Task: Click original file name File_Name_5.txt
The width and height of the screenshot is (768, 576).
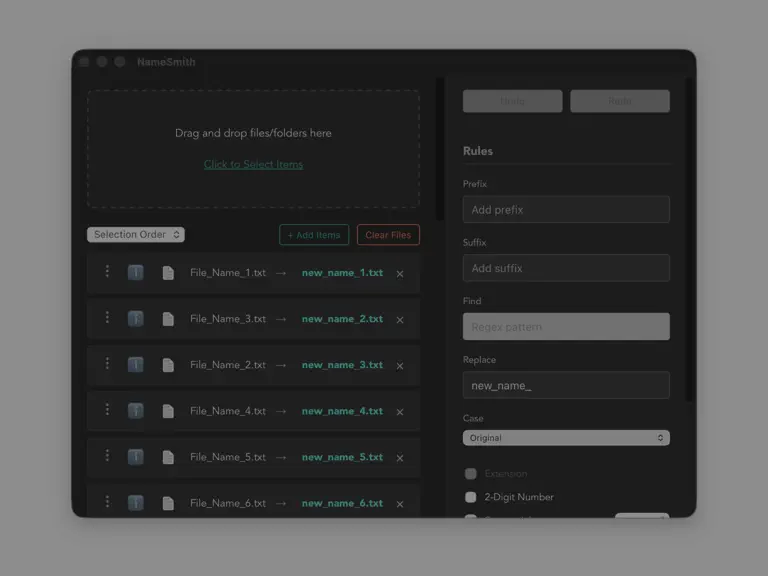Action: click(228, 457)
